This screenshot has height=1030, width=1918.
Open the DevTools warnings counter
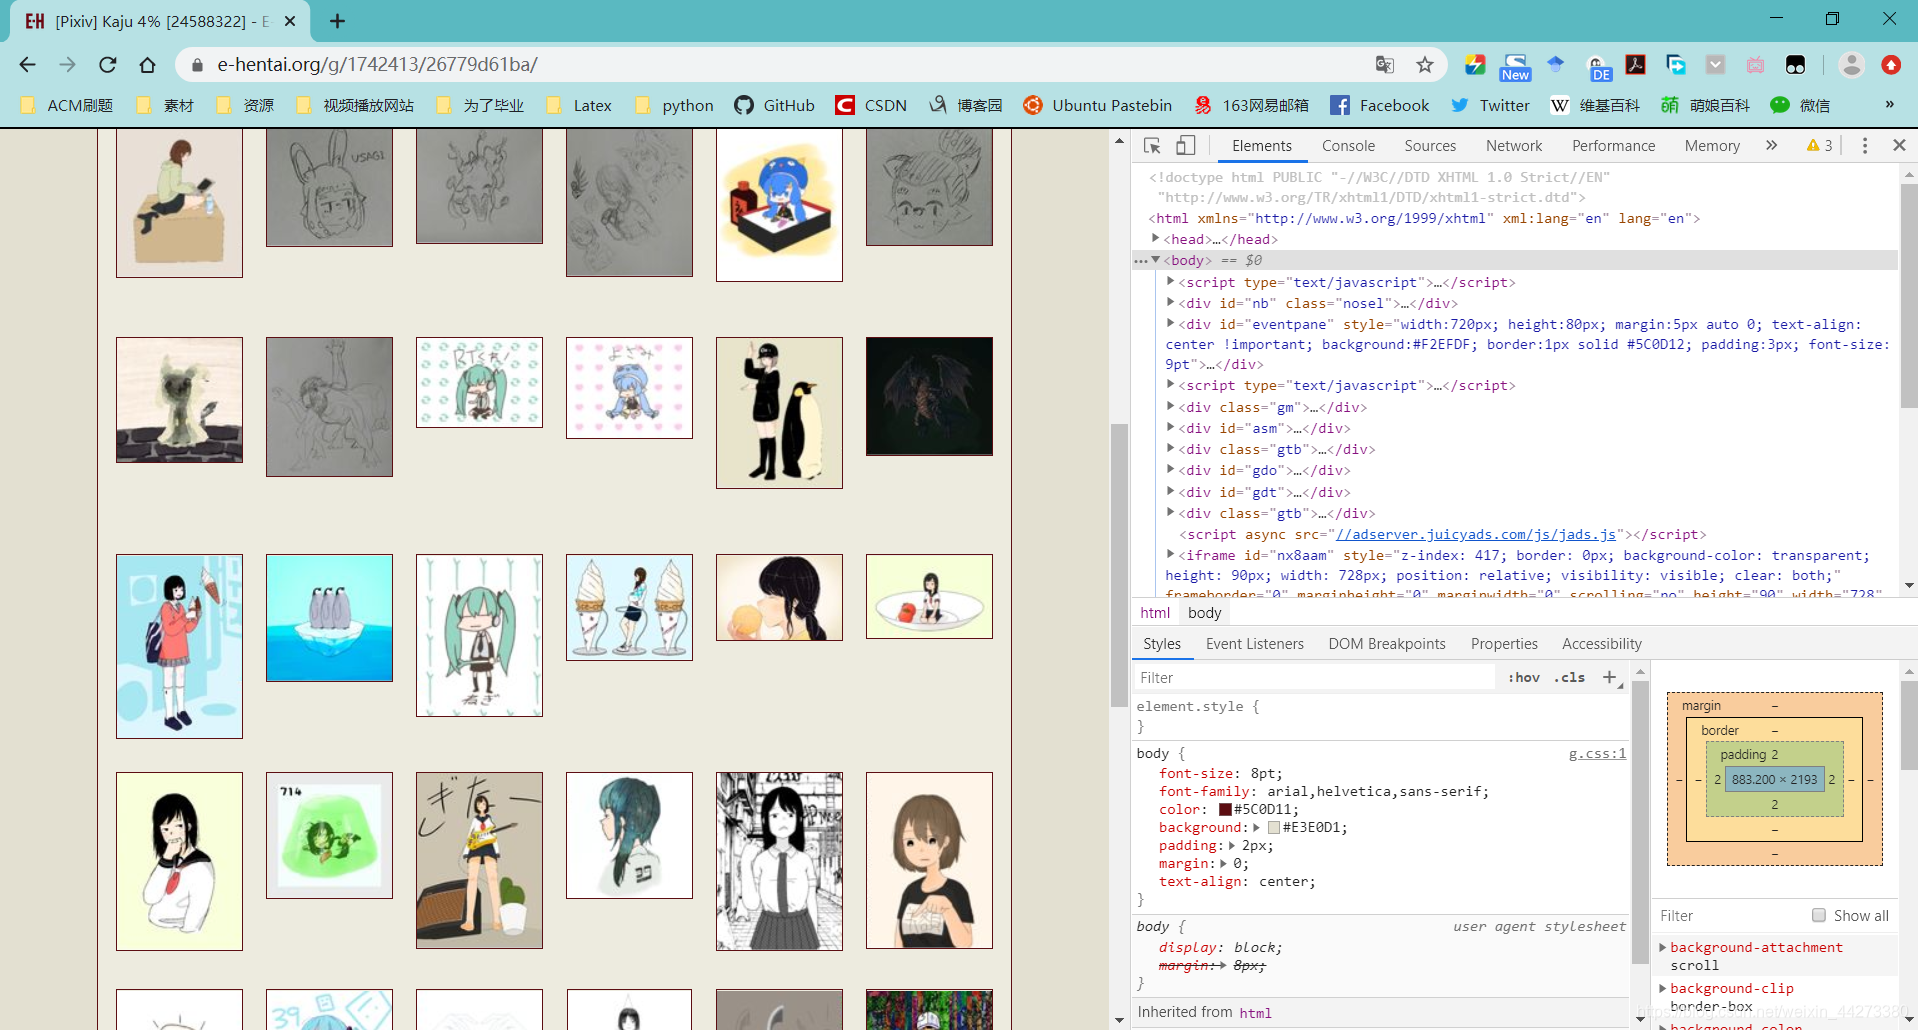coord(1820,146)
